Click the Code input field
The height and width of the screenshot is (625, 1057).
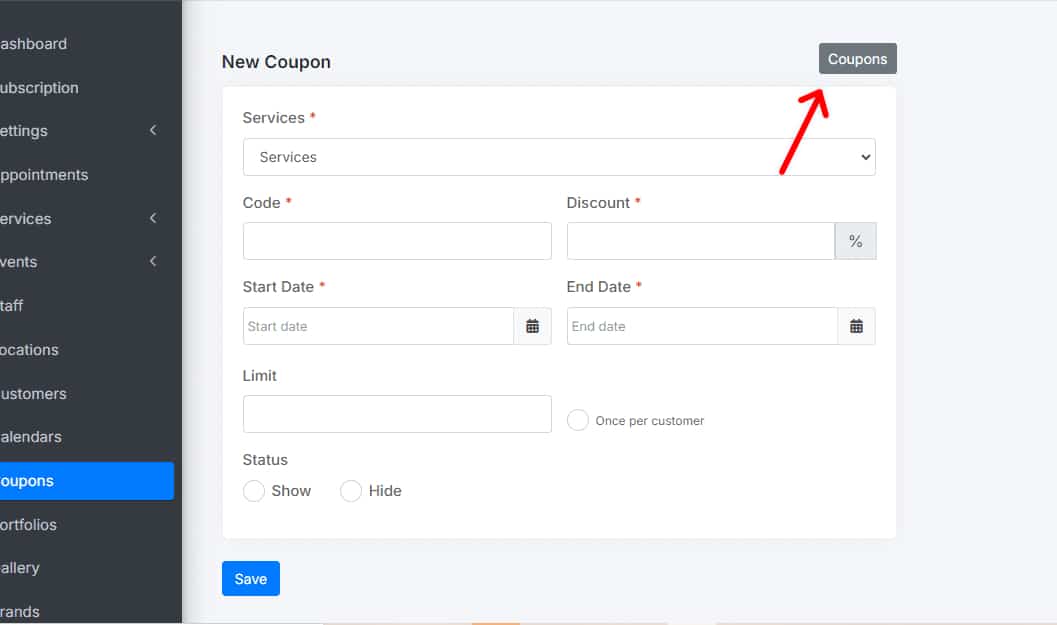[x=397, y=241]
